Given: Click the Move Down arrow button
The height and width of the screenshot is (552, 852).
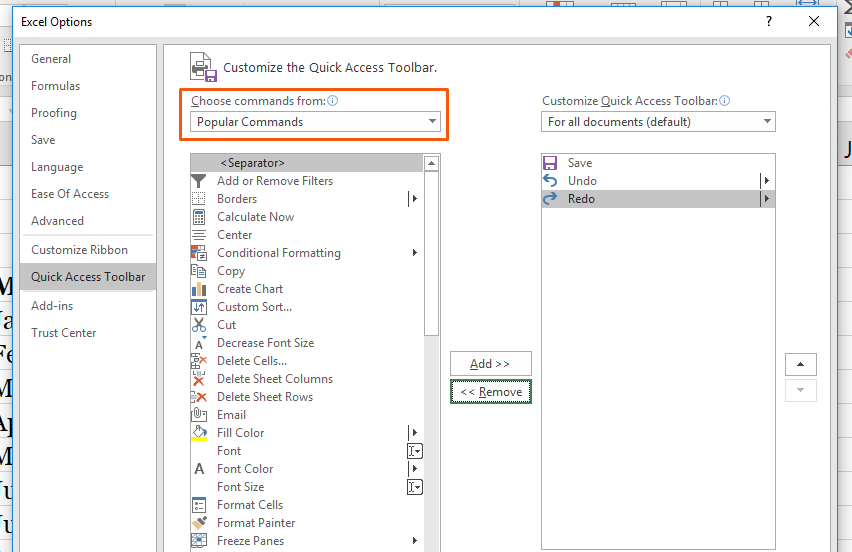Looking at the screenshot, I should 800,391.
